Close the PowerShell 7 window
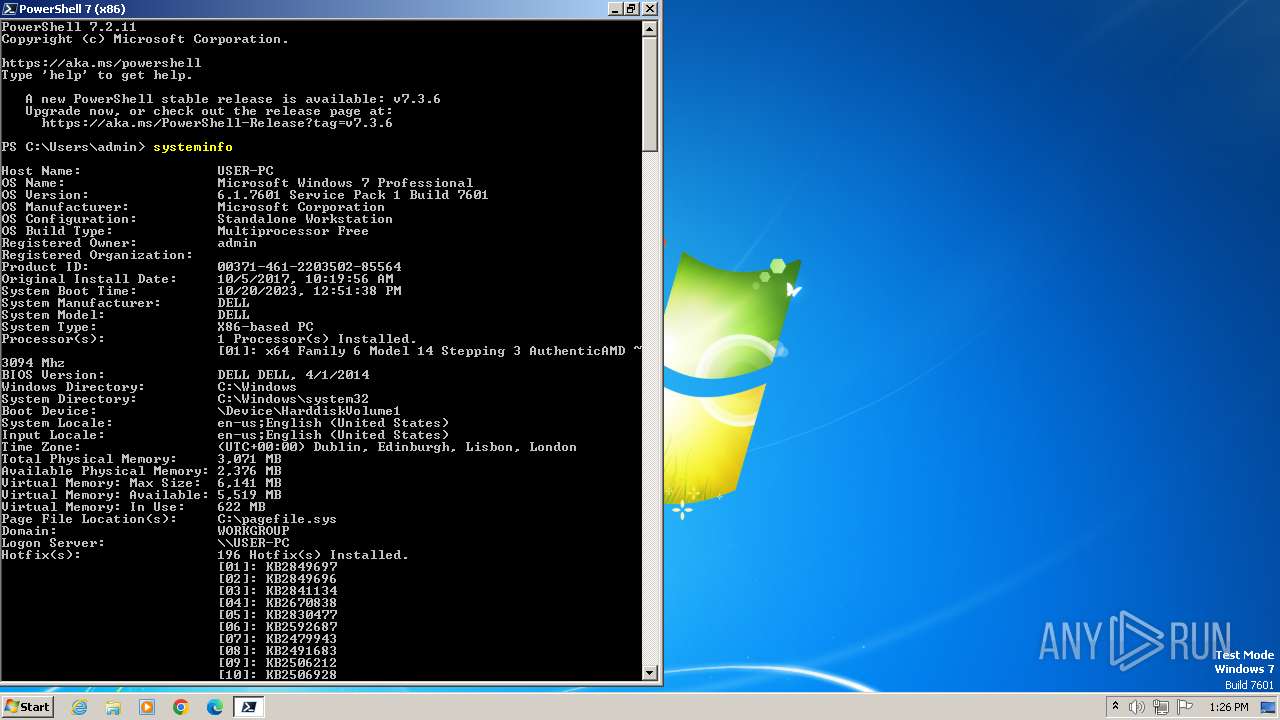The height and width of the screenshot is (720, 1280). pos(649,8)
